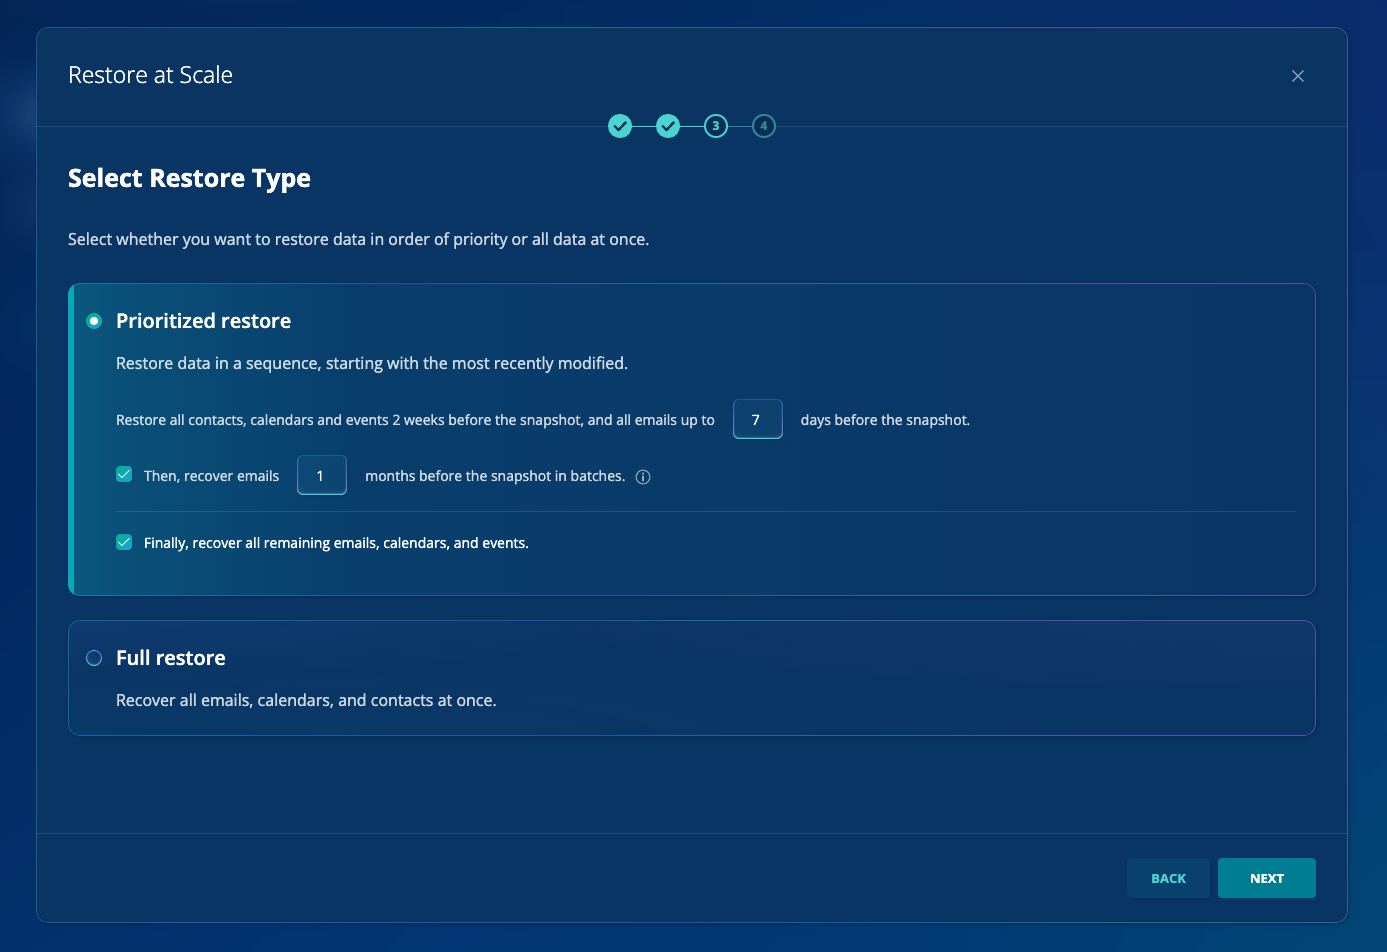This screenshot has height=952, width=1387.
Task: Click the step 3 indicator circle
Action: pyautogui.click(x=716, y=126)
